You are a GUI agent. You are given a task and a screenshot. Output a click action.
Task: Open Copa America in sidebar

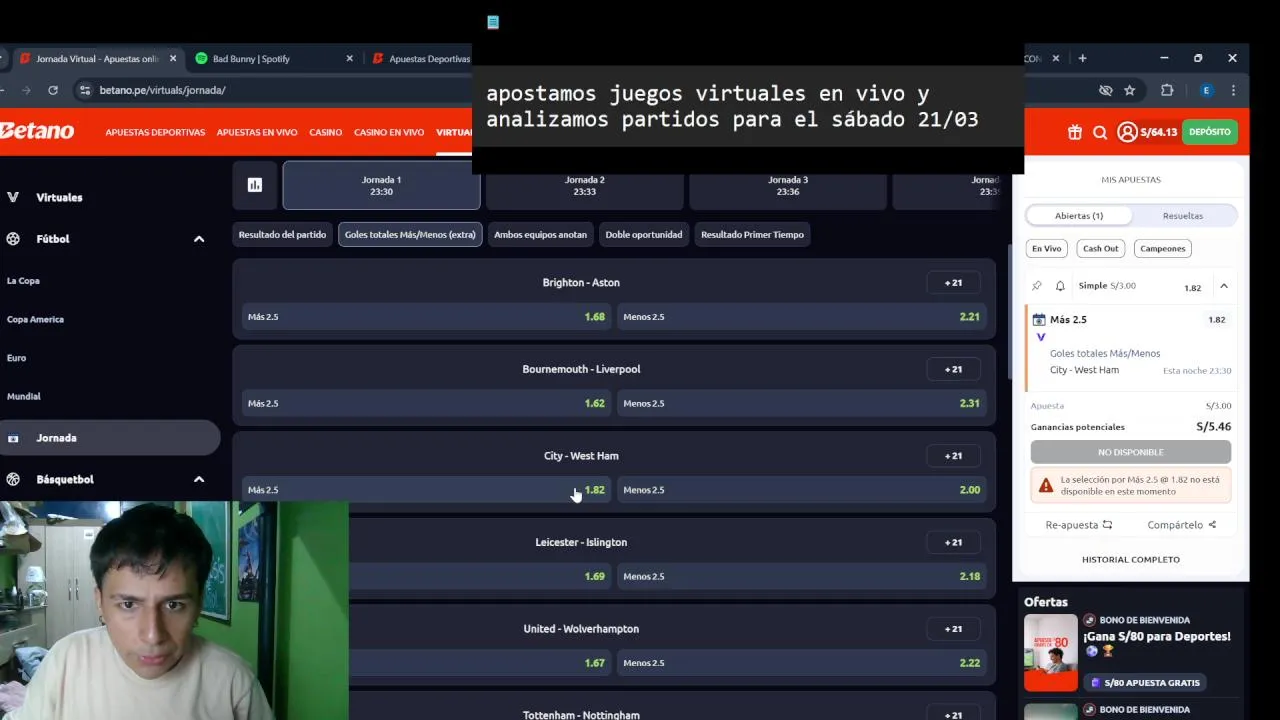click(35, 319)
